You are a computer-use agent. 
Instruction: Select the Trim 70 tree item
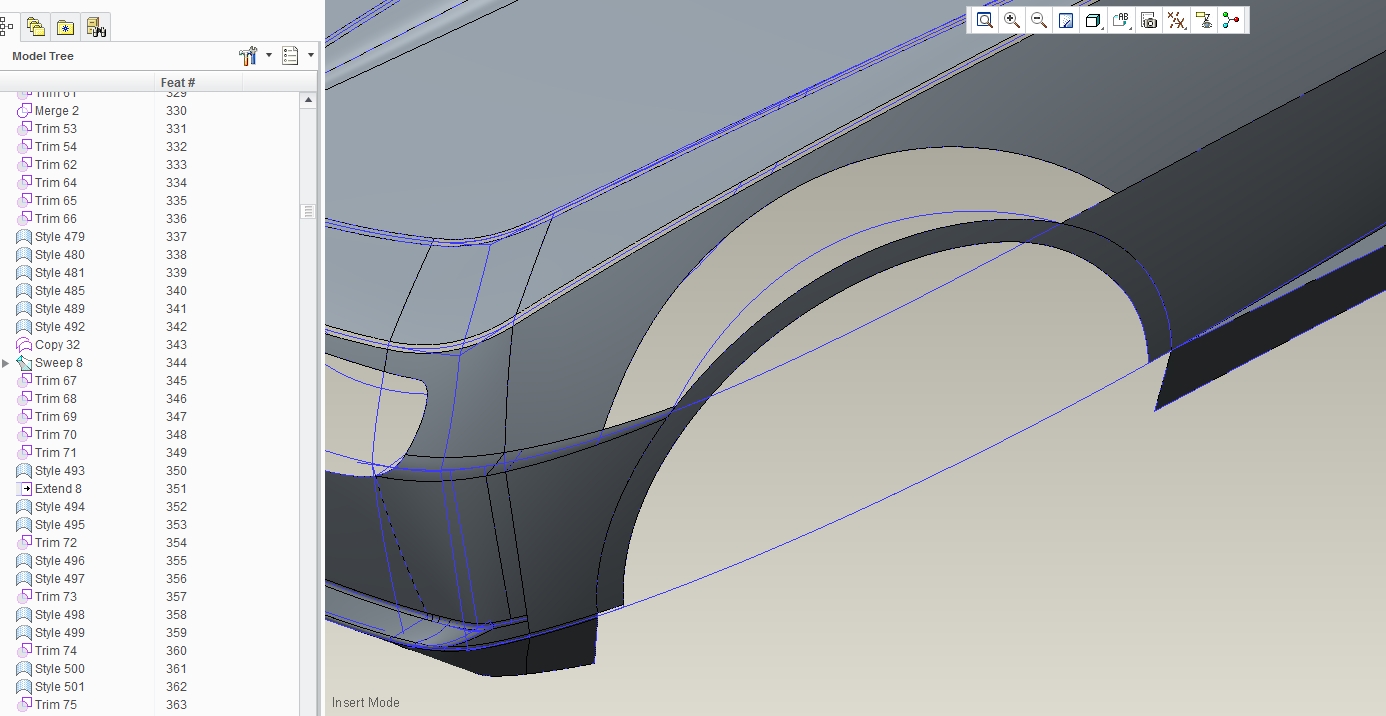click(56, 435)
